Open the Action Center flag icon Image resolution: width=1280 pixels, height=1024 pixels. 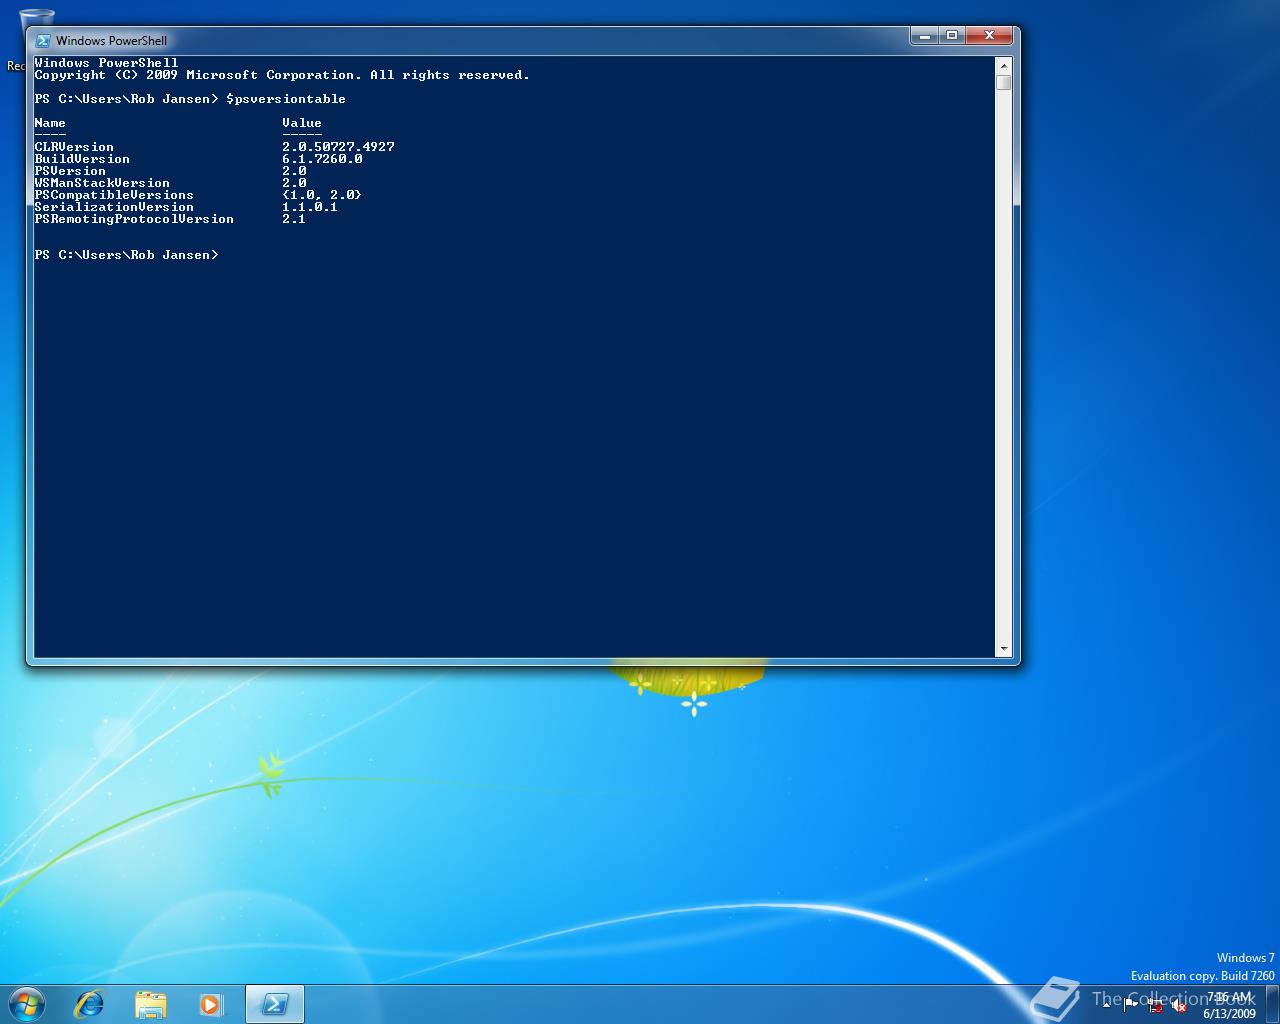click(1131, 1005)
